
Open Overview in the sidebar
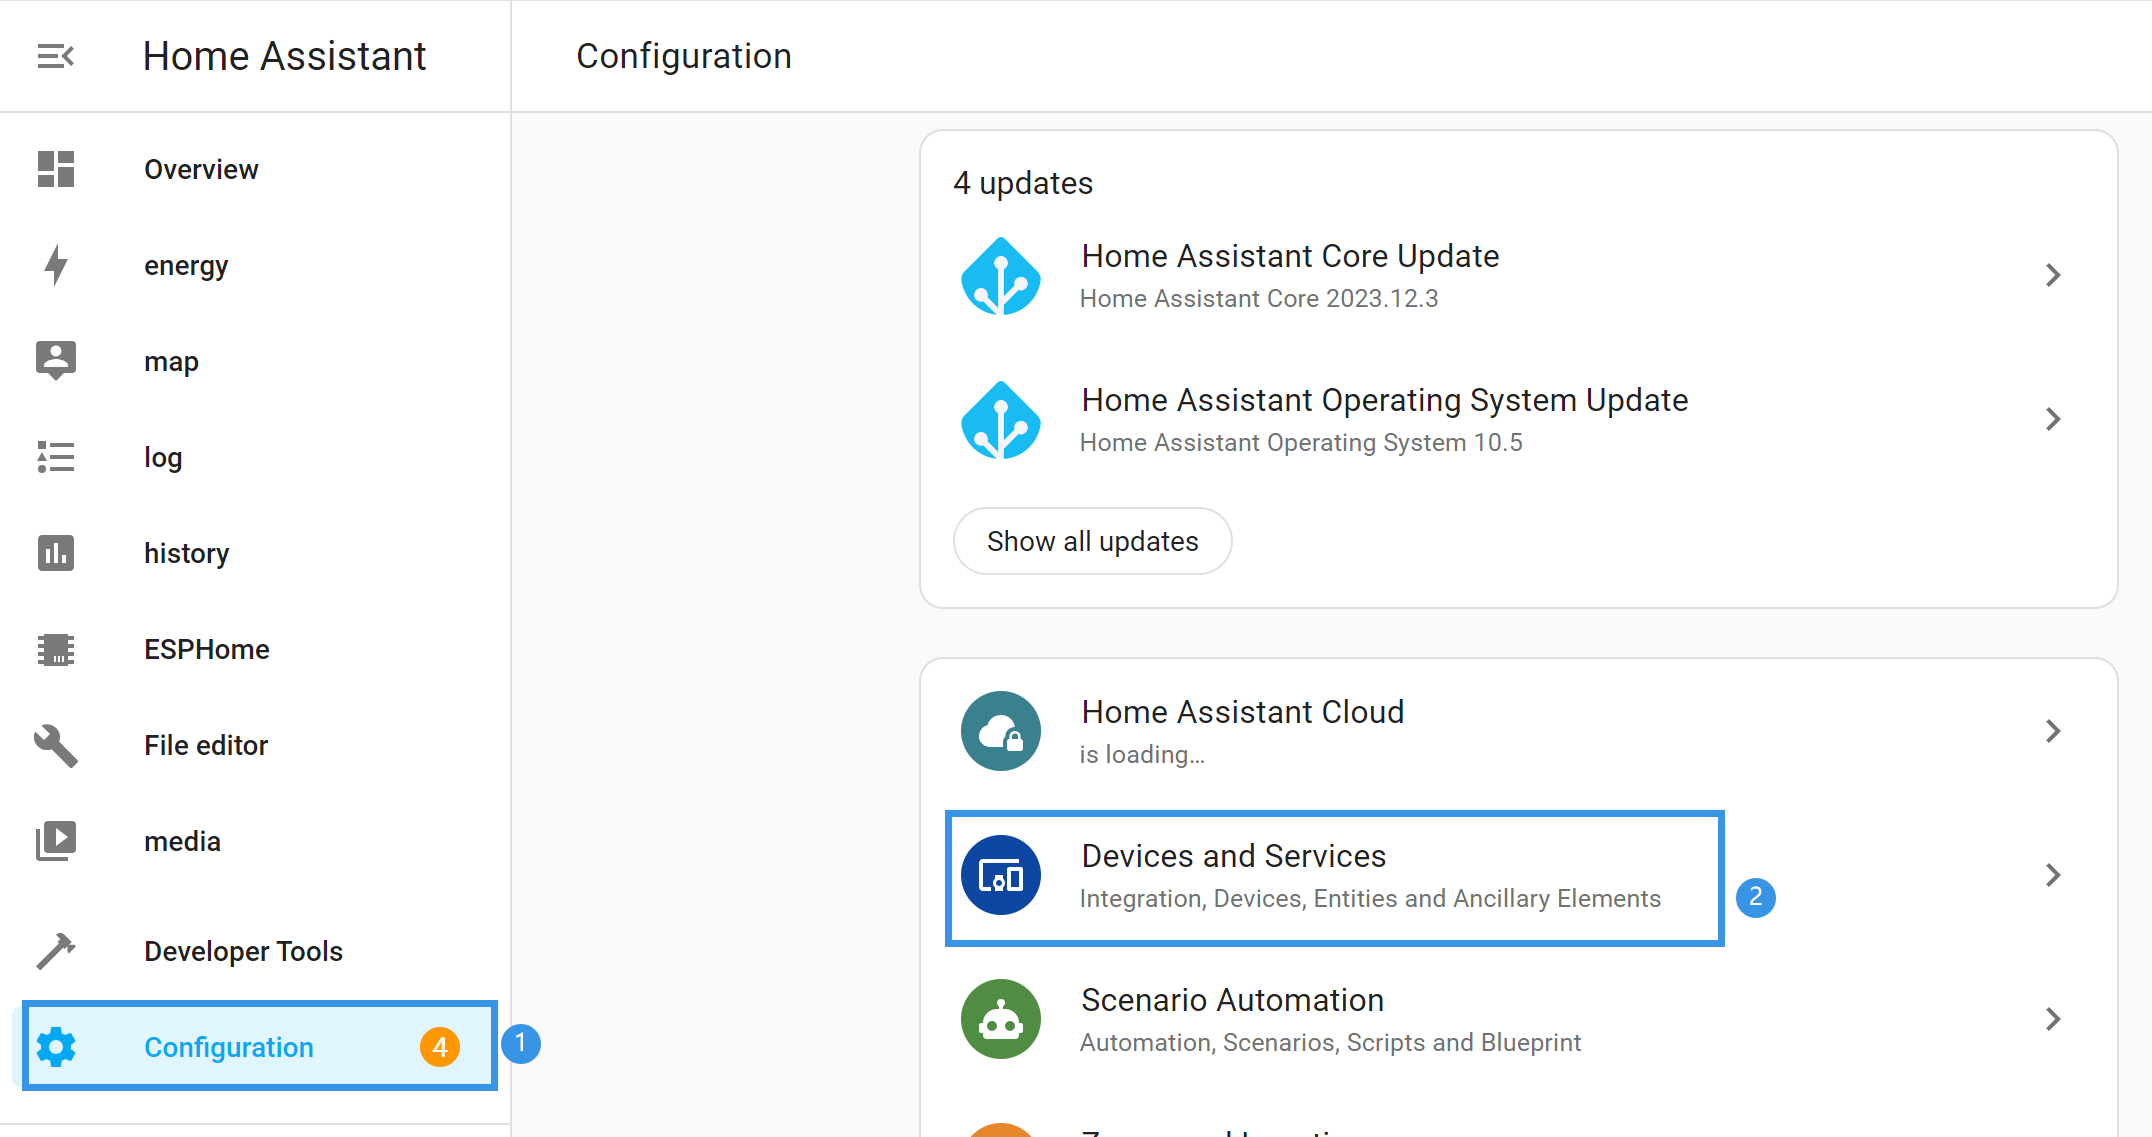click(255, 169)
